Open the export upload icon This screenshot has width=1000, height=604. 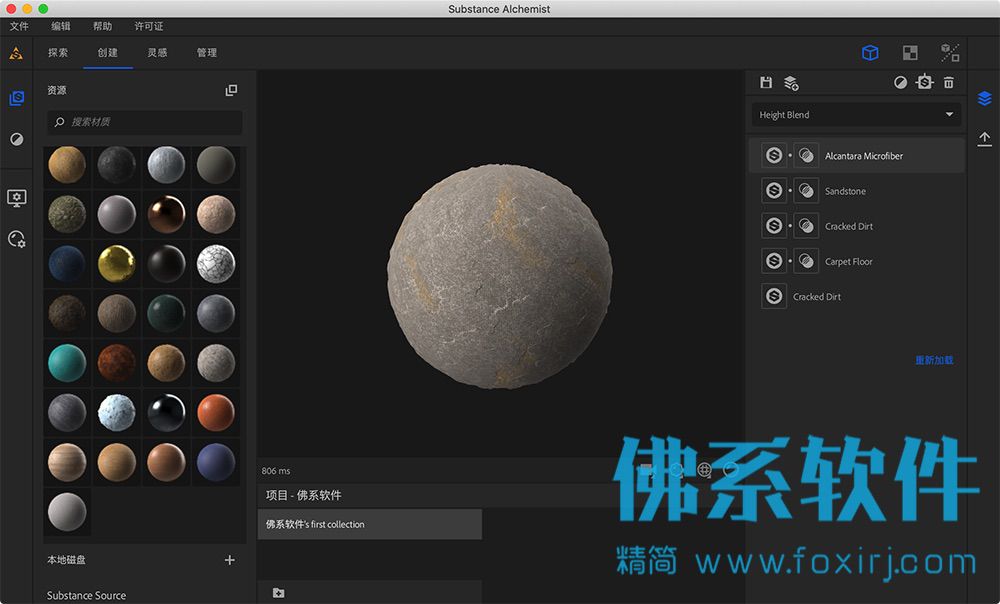pos(984,139)
